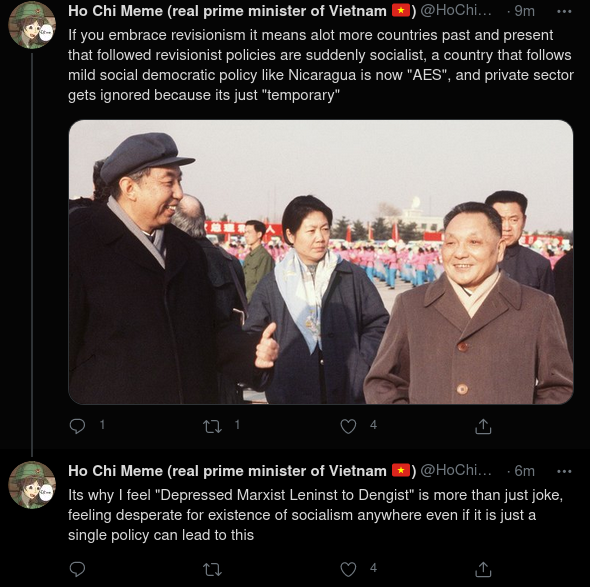Open second tweet author's avatar
This screenshot has height=587, width=590.
tap(32, 485)
